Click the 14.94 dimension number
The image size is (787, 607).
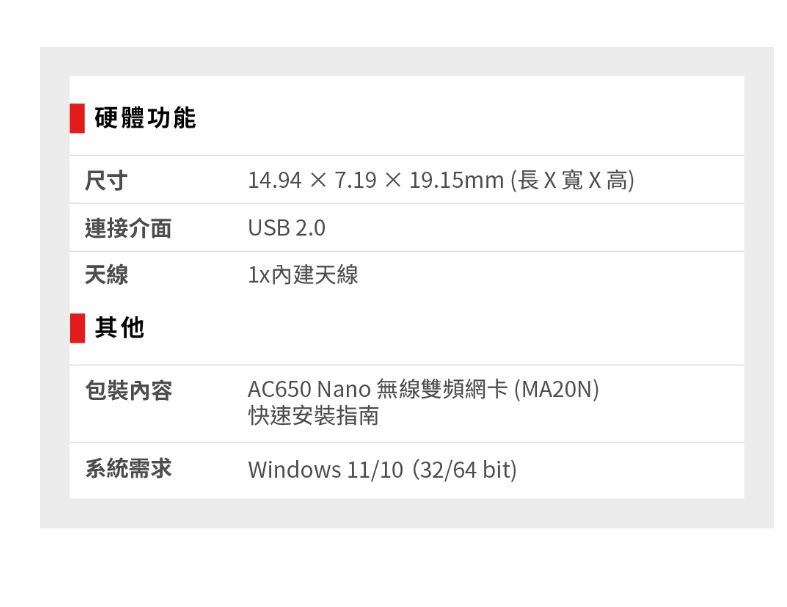tap(274, 181)
